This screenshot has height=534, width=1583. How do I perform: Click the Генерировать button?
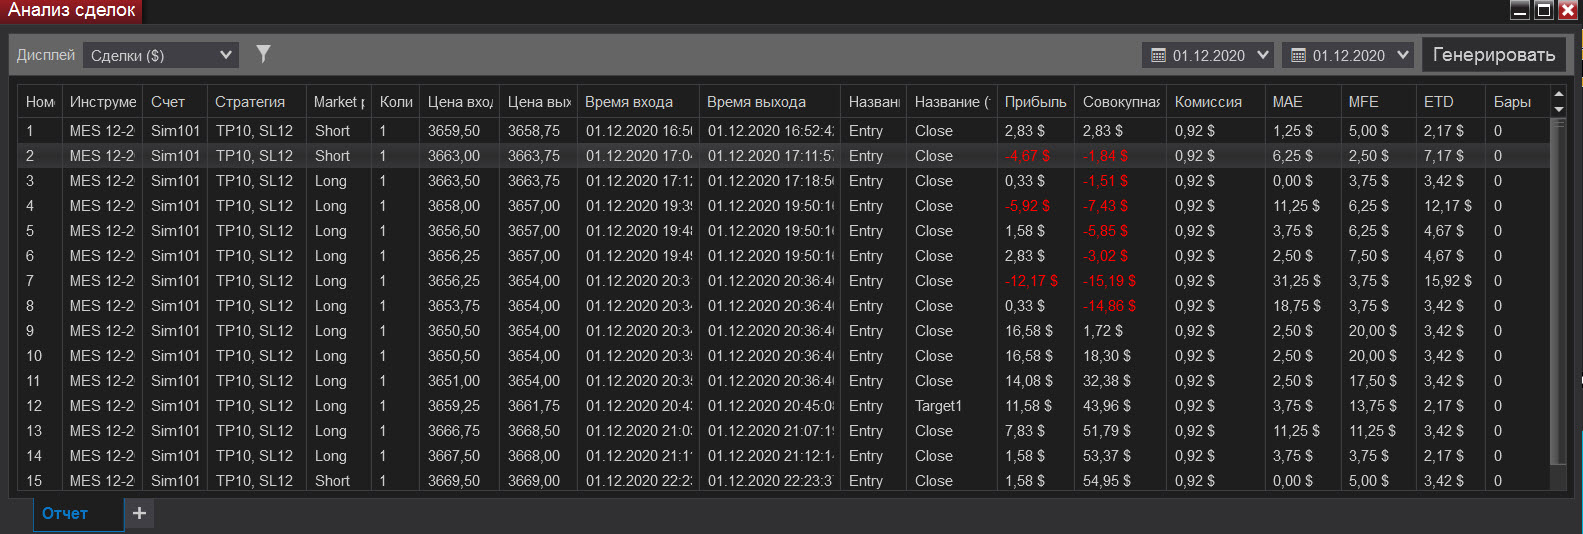click(1493, 55)
